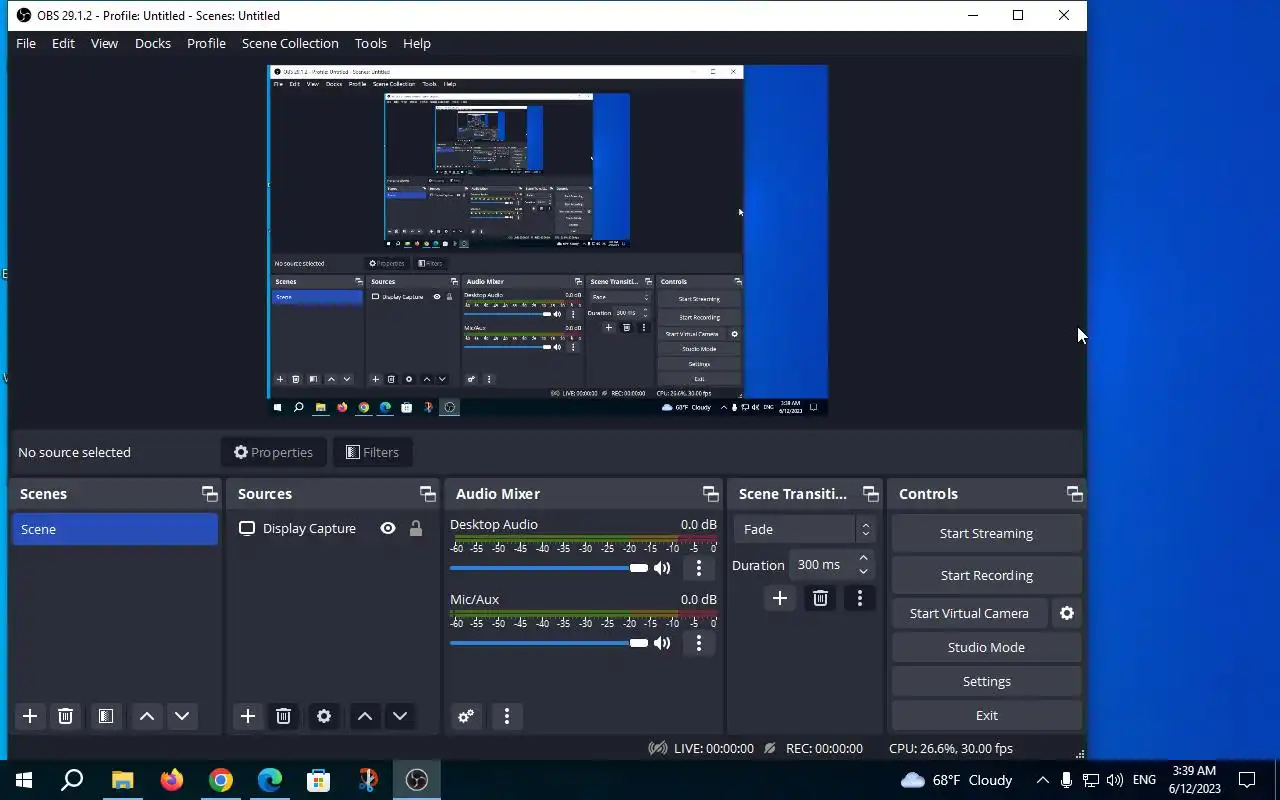The height and width of the screenshot is (800, 1280).
Task: Open the Profile menu
Action: pos(206,43)
